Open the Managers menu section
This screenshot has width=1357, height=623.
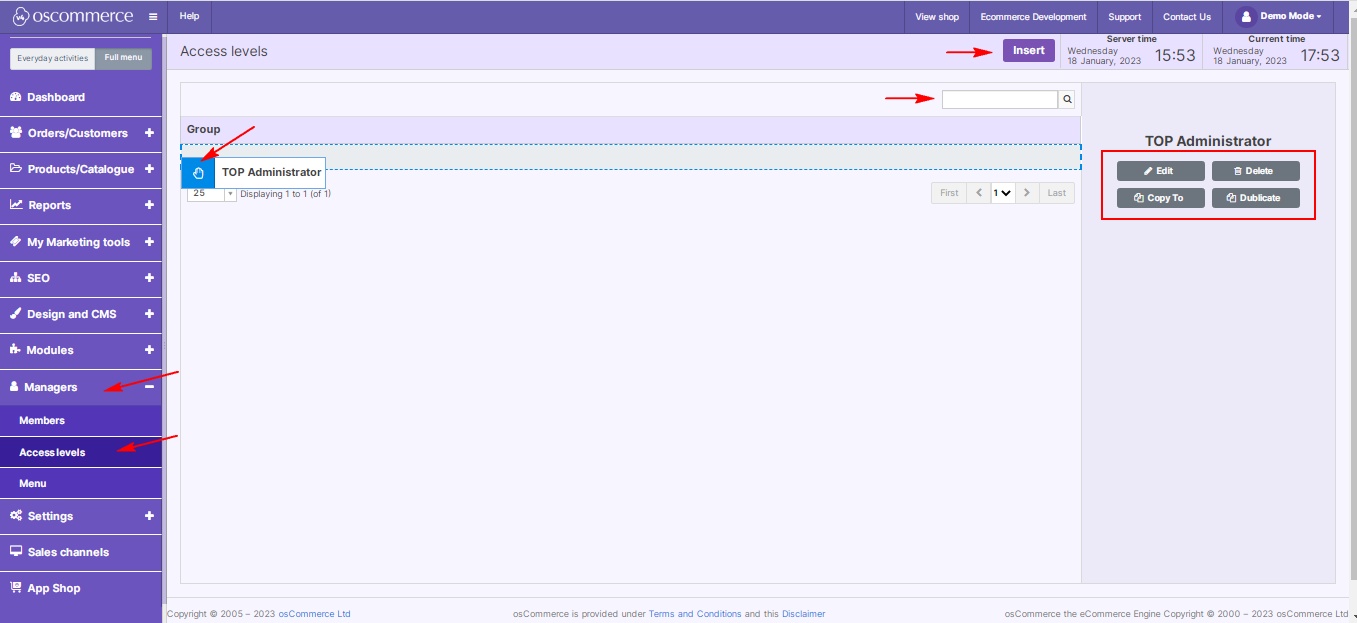coord(81,387)
